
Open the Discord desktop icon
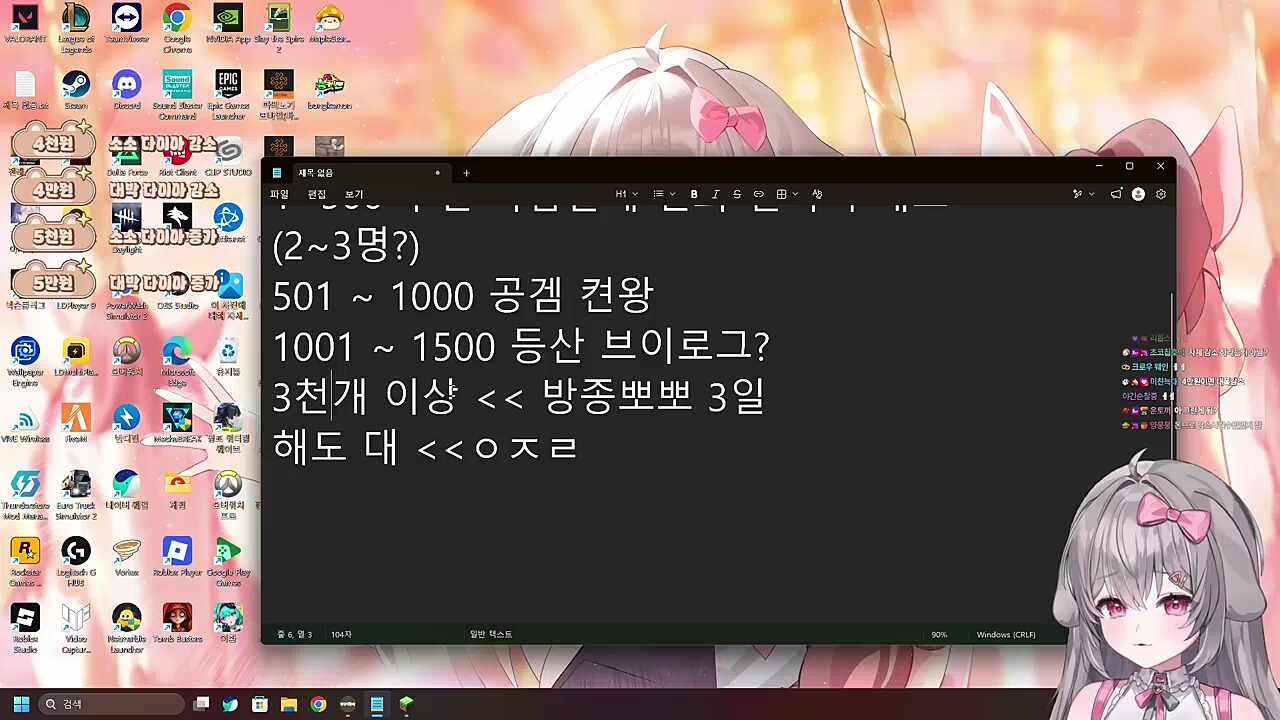click(127, 90)
